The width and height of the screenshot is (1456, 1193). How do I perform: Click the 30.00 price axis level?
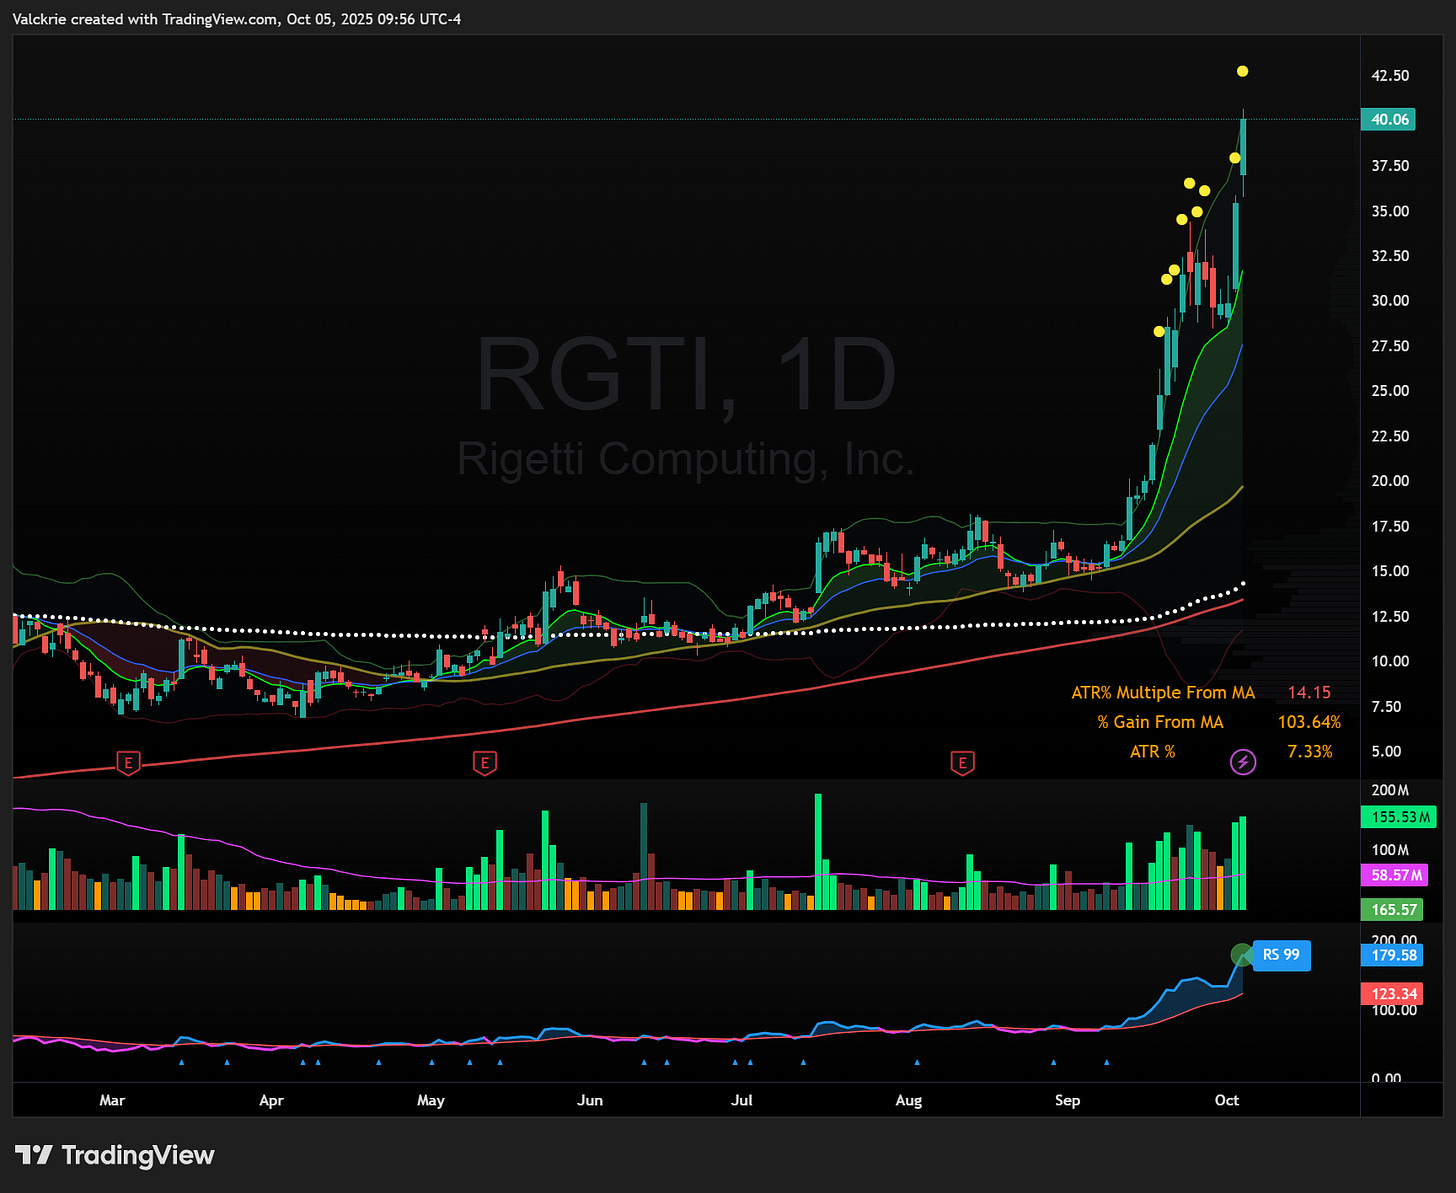point(1390,301)
